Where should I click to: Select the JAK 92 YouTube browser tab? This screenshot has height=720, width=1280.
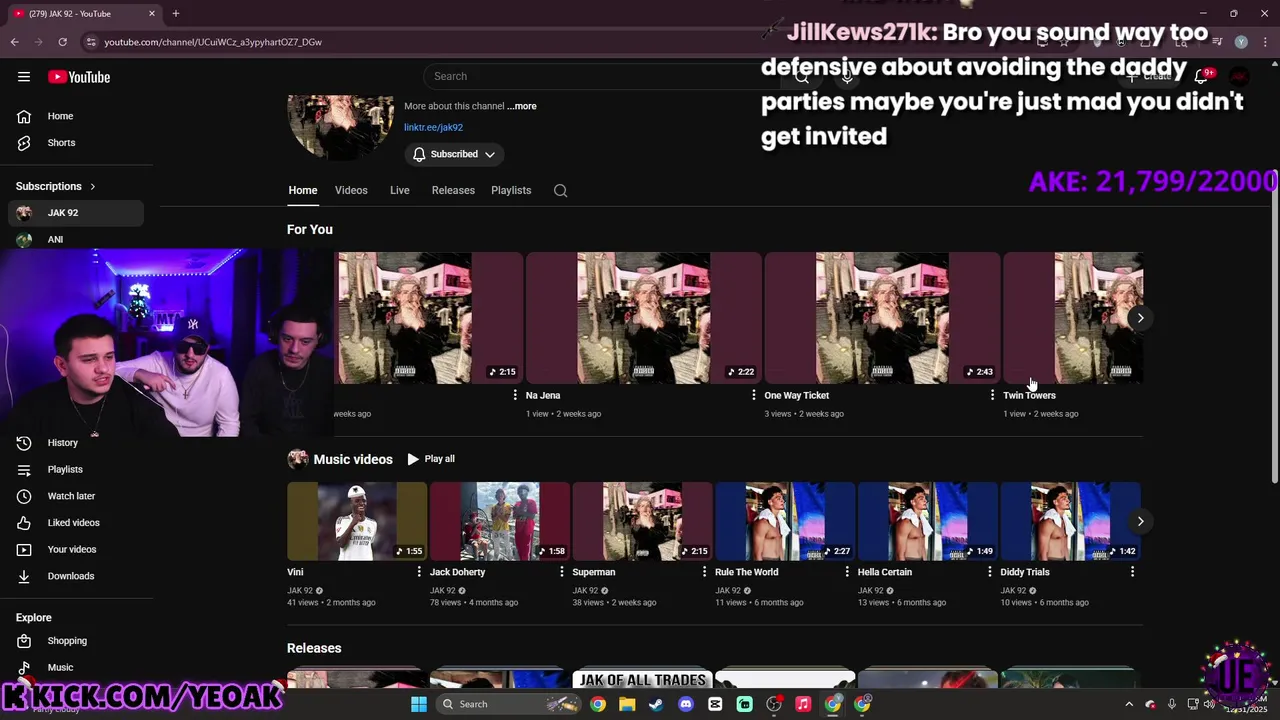pos(84,14)
